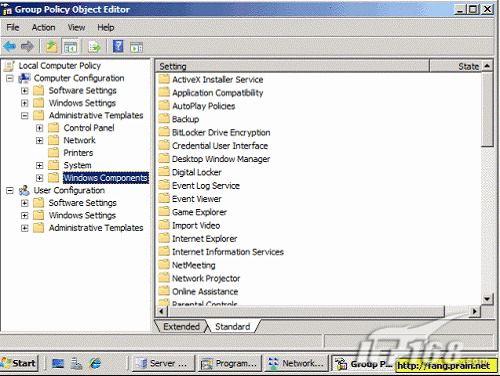Screen dimensions: 500x376
Task: Click the ActiveX Installer Service folder icon
Action: [164, 79]
